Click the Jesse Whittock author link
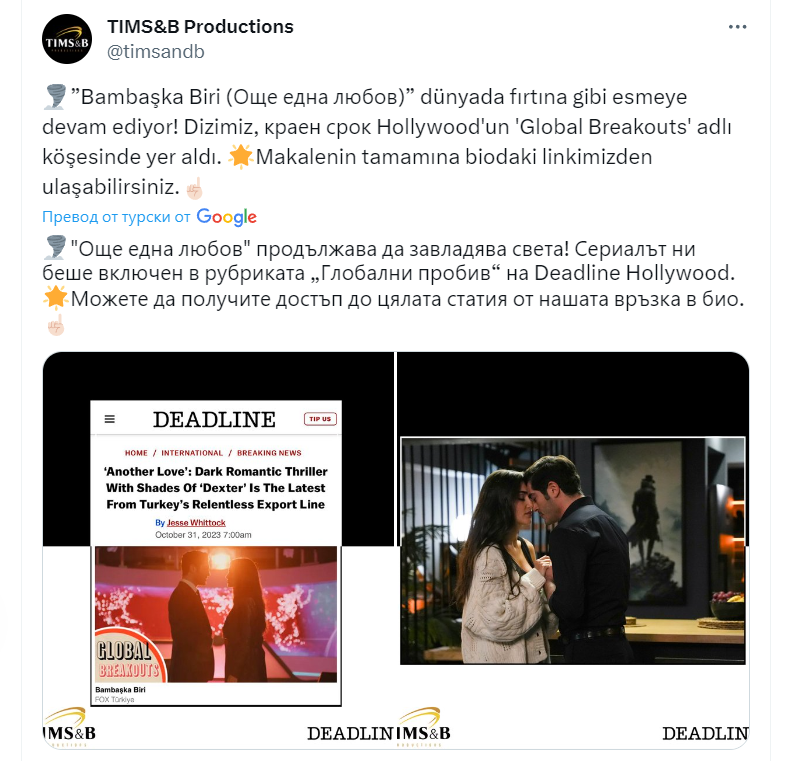This screenshot has width=790, height=761. click(x=196, y=523)
